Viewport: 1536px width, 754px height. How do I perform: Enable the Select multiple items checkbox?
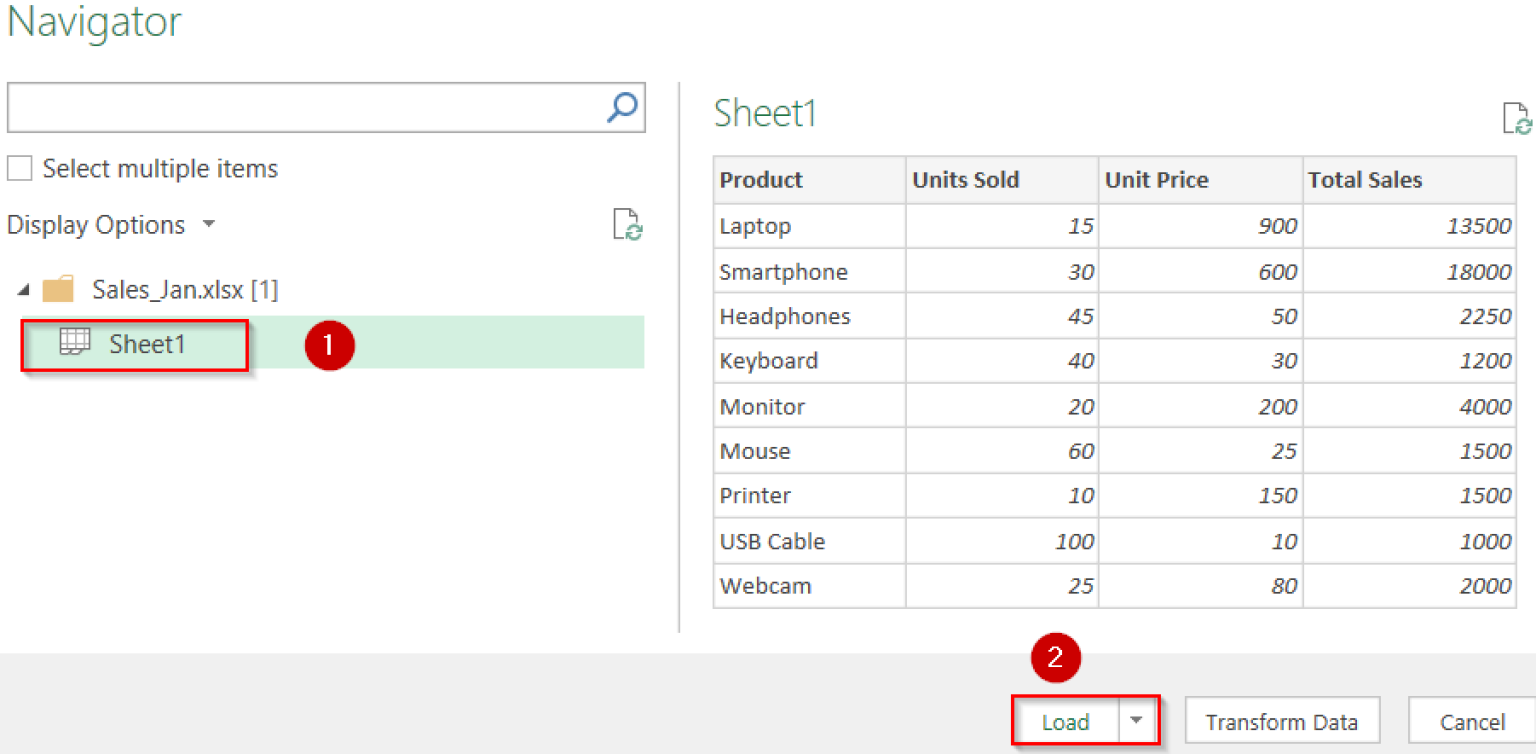coord(19,167)
